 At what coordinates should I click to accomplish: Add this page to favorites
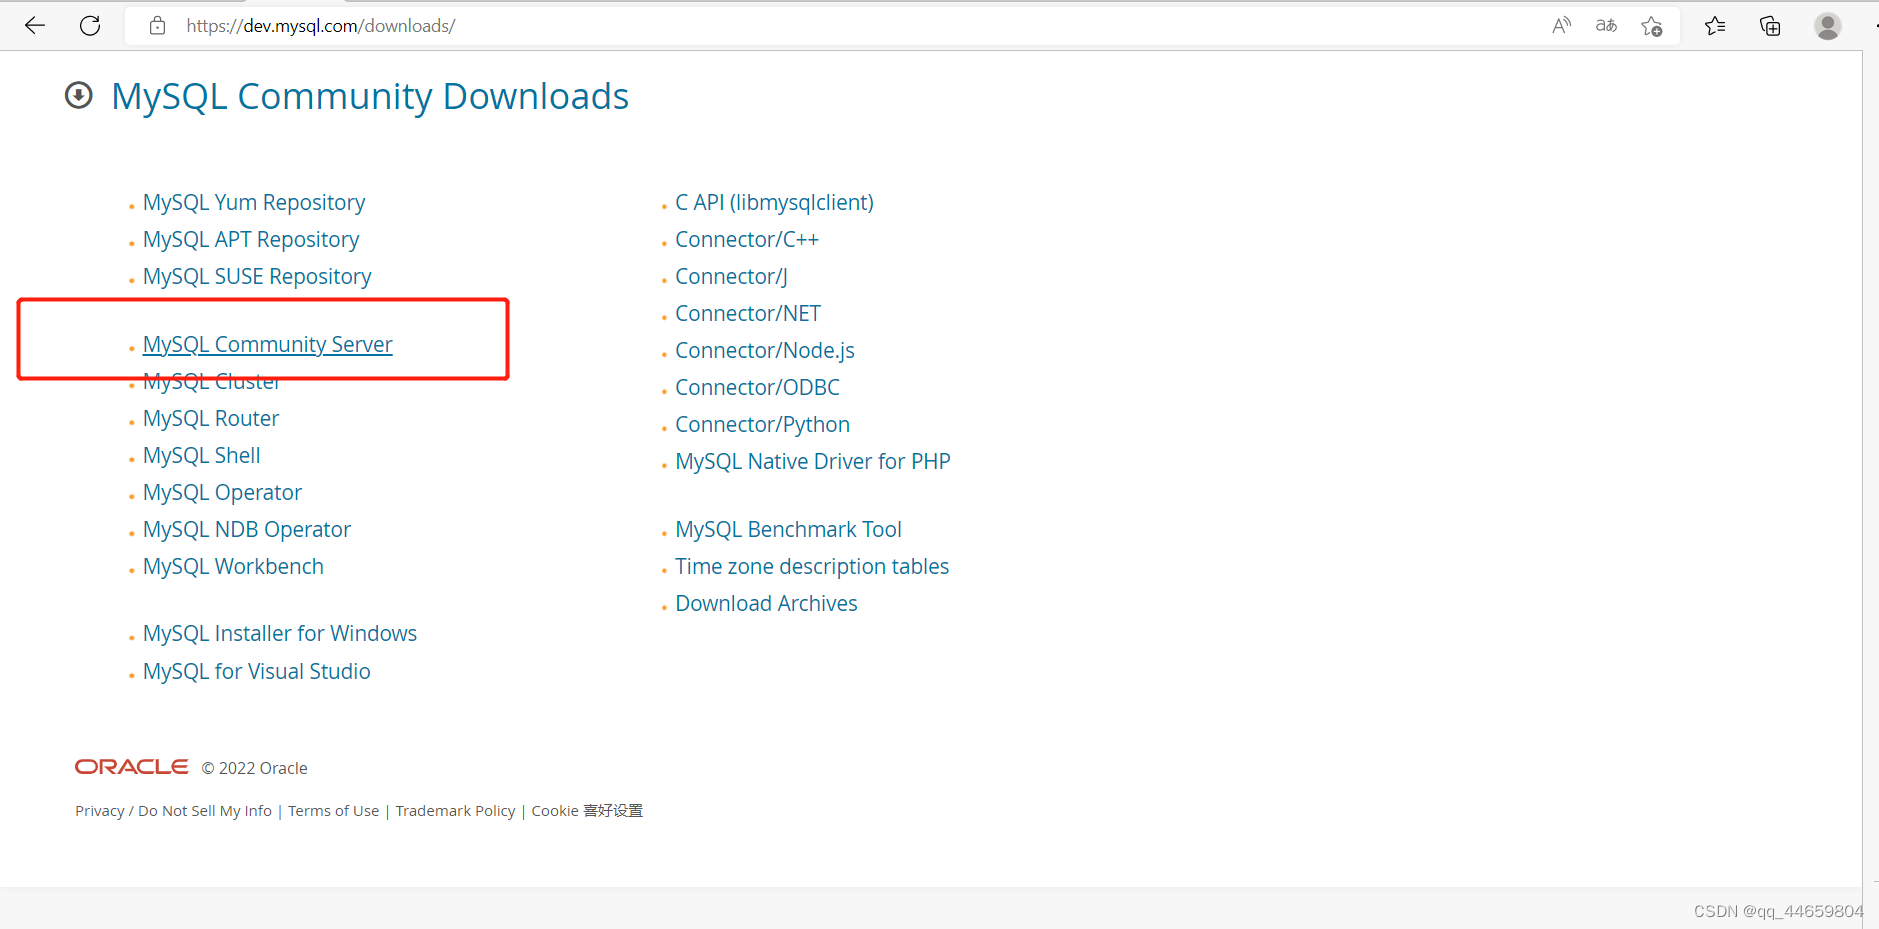point(1652,26)
